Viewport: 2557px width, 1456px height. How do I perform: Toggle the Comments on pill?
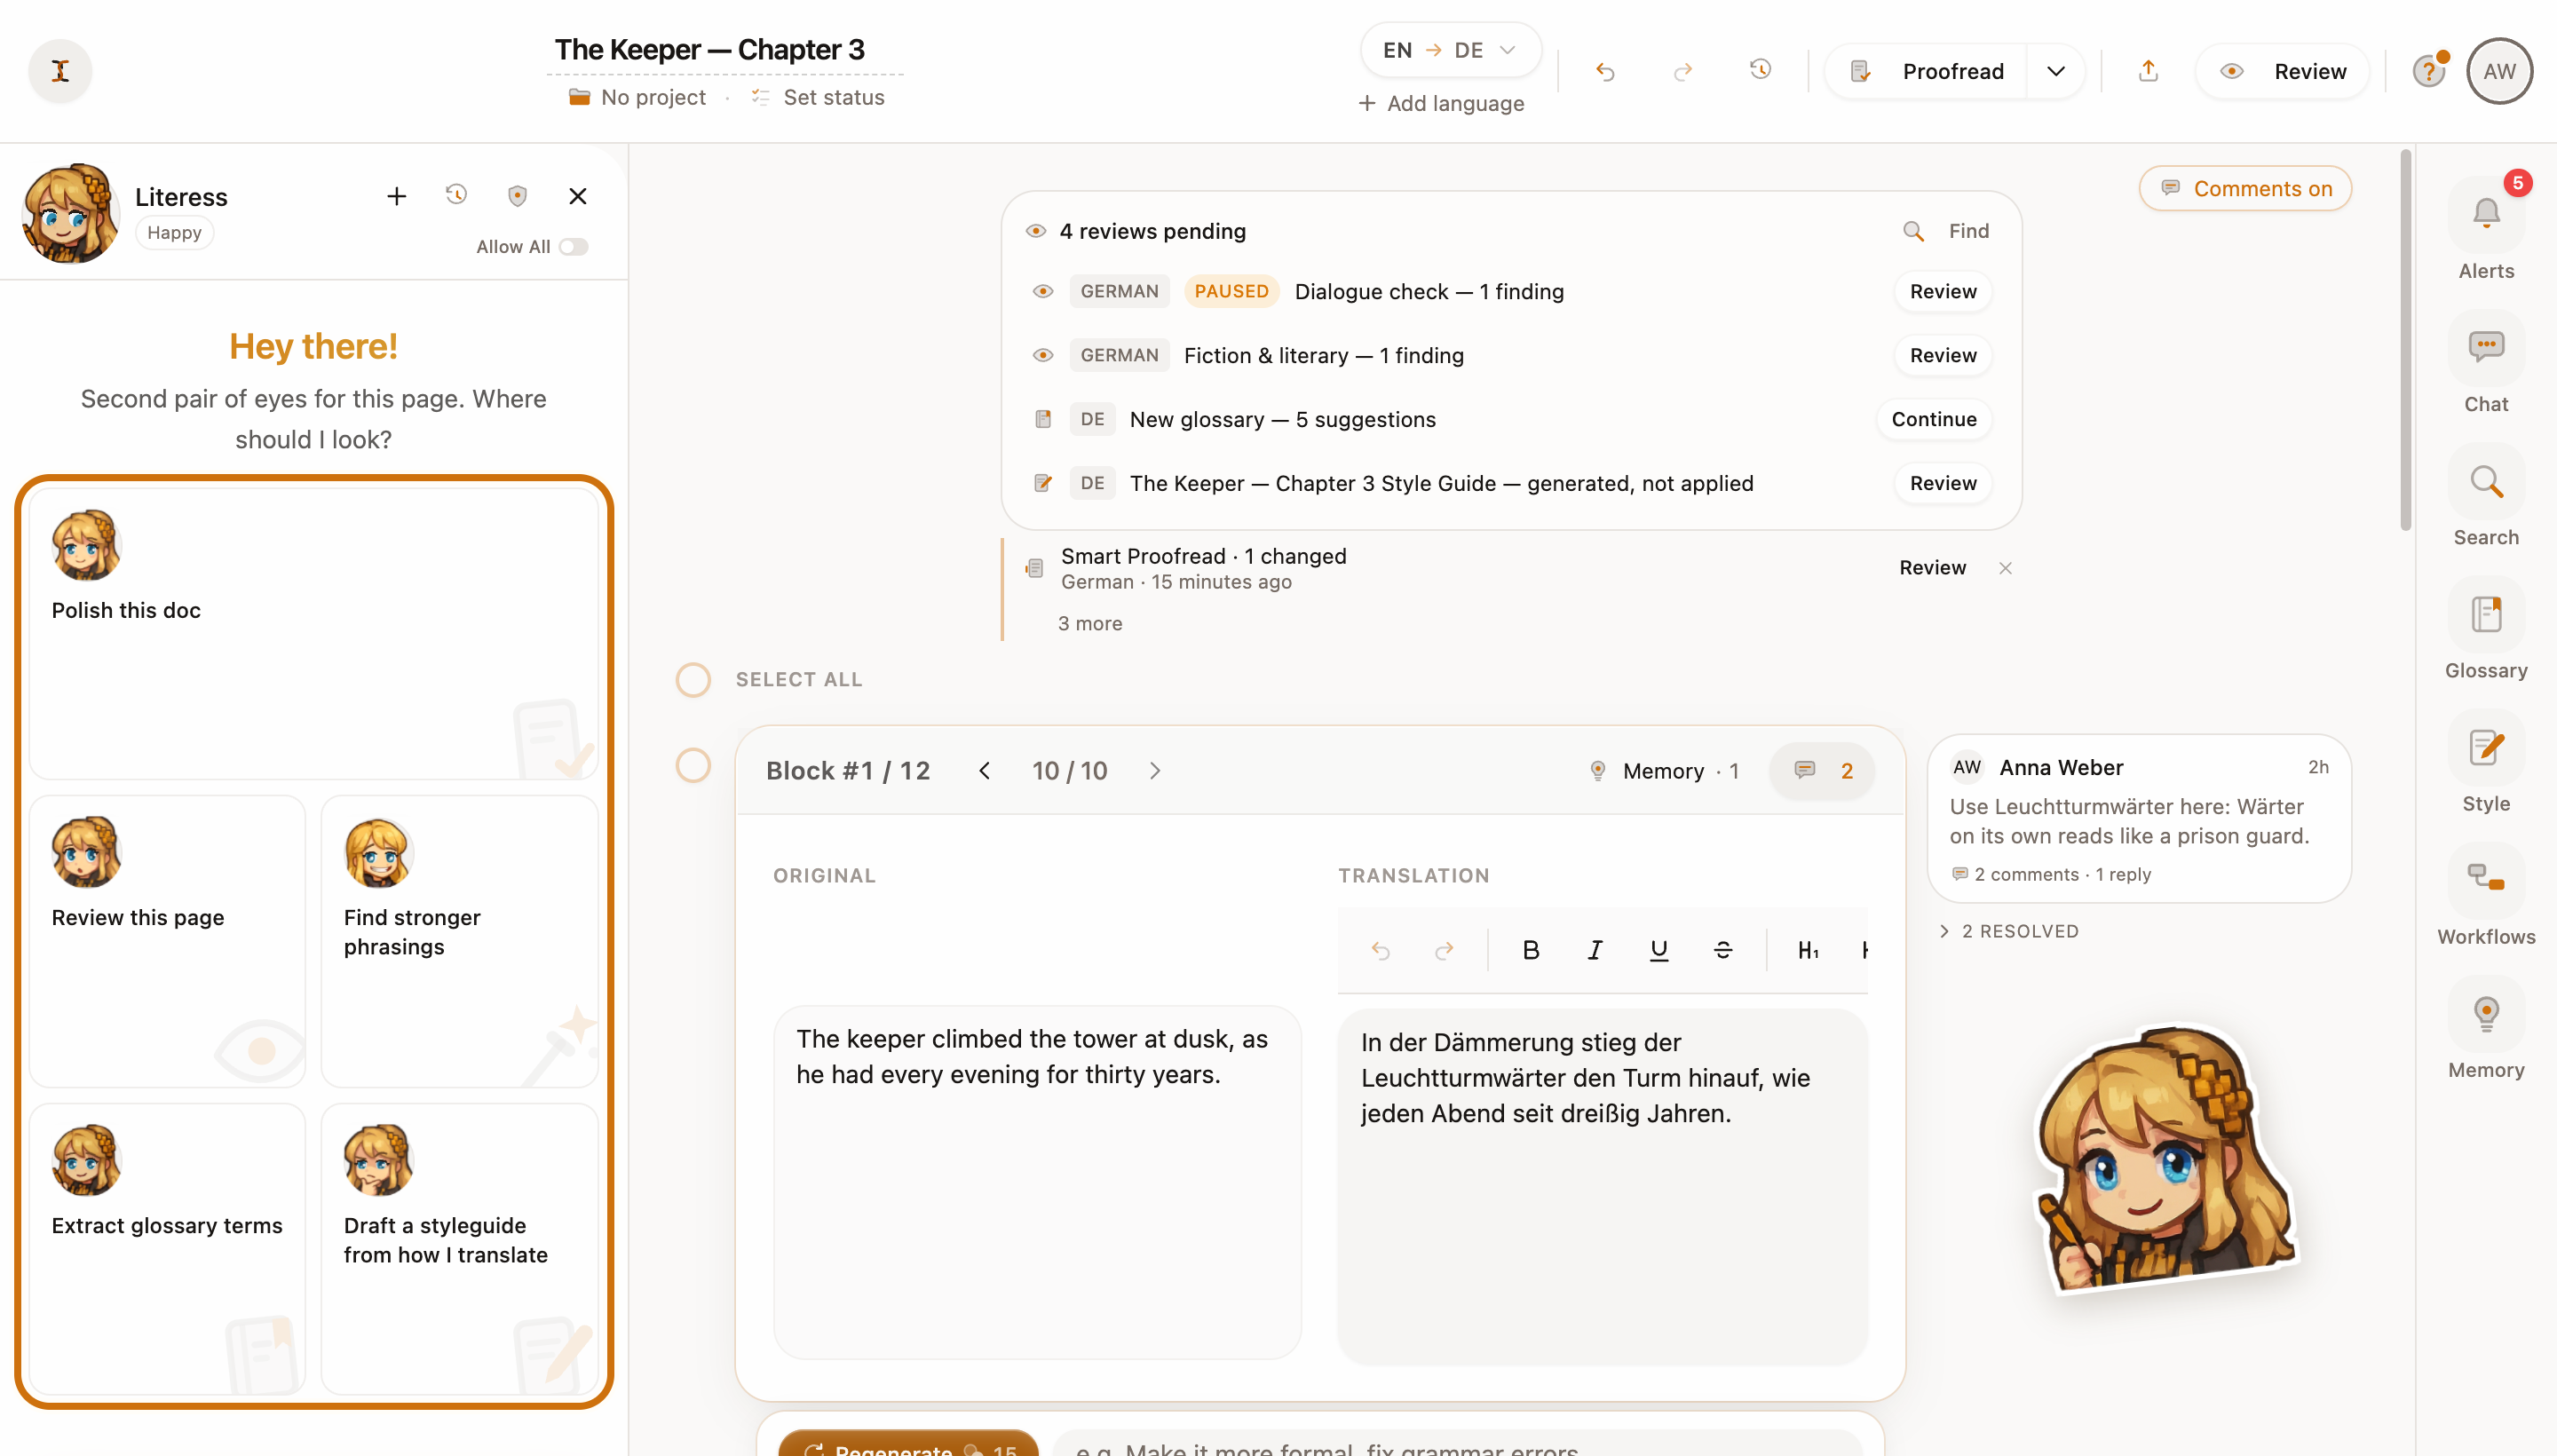pos(2245,189)
